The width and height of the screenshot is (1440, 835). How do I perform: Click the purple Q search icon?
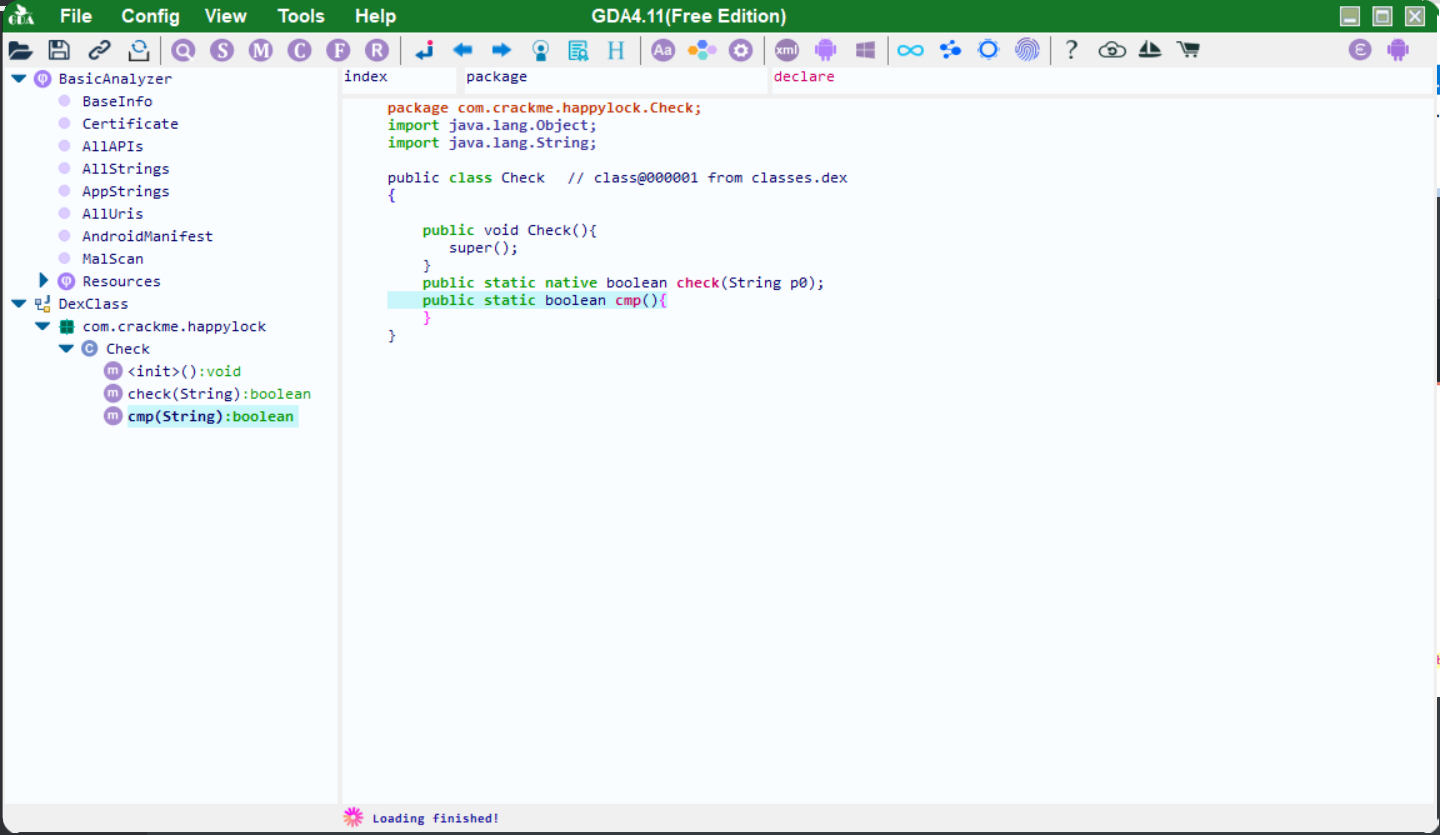pos(183,50)
